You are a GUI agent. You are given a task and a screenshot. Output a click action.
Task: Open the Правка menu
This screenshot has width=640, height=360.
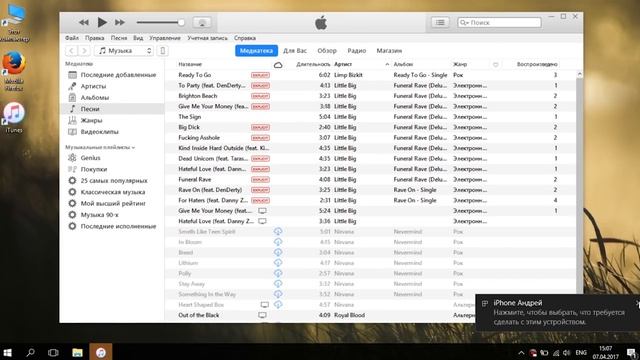(x=95, y=38)
